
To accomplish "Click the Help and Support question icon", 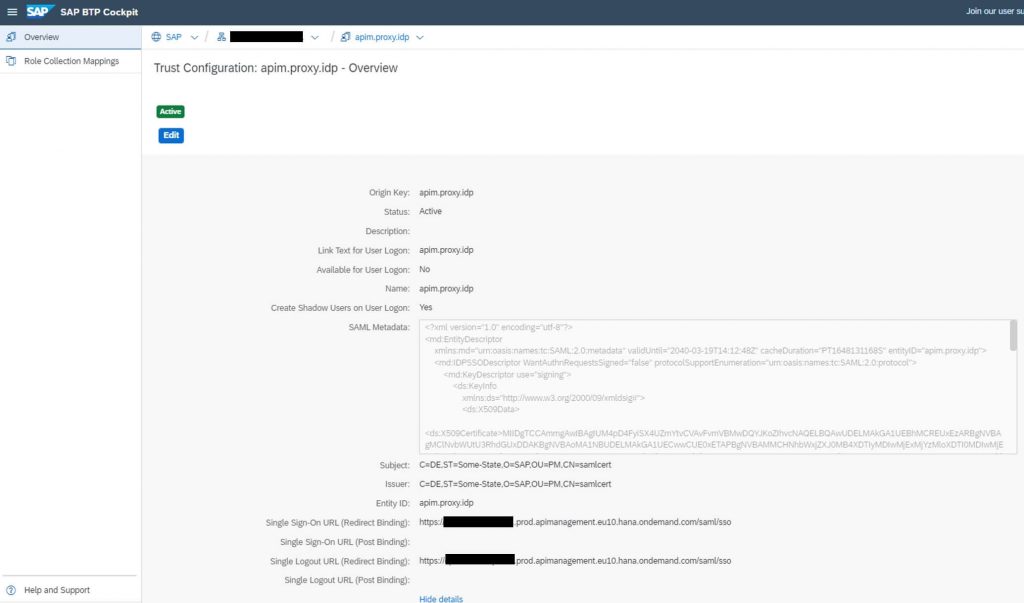I will (11, 590).
